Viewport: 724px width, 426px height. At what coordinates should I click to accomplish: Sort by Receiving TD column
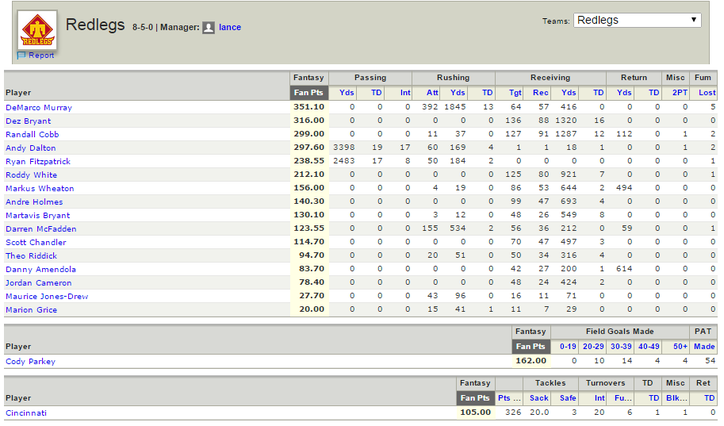pos(598,93)
